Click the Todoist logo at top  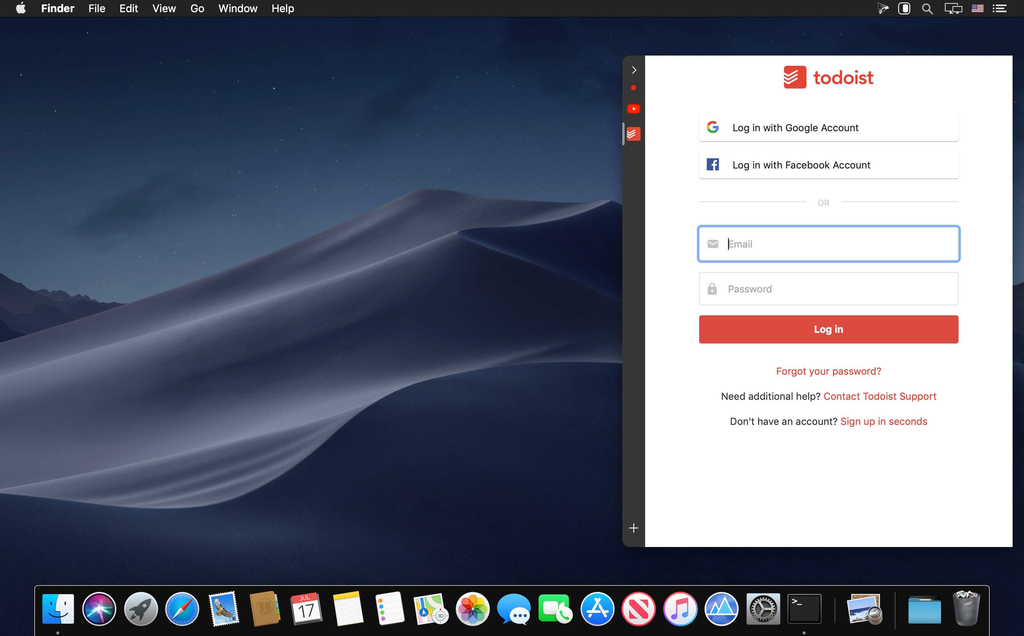pyautogui.click(x=828, y=78)
